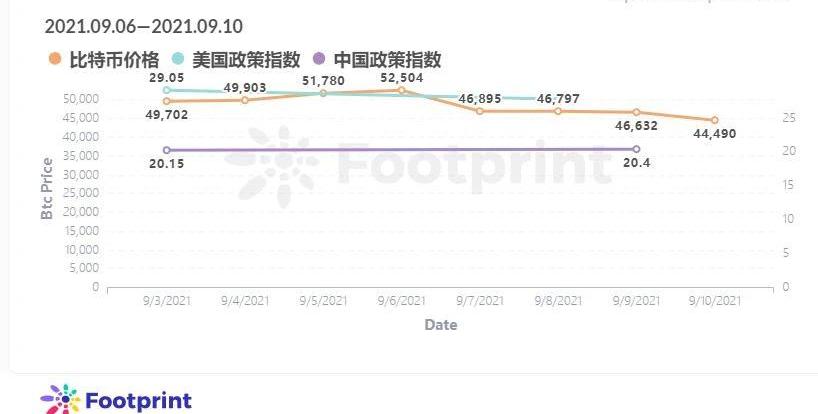The width and height of the screenshot is (818, 414).
Task: Click the Footprint logo icon at bottom
Action: [x=61, y=400]
